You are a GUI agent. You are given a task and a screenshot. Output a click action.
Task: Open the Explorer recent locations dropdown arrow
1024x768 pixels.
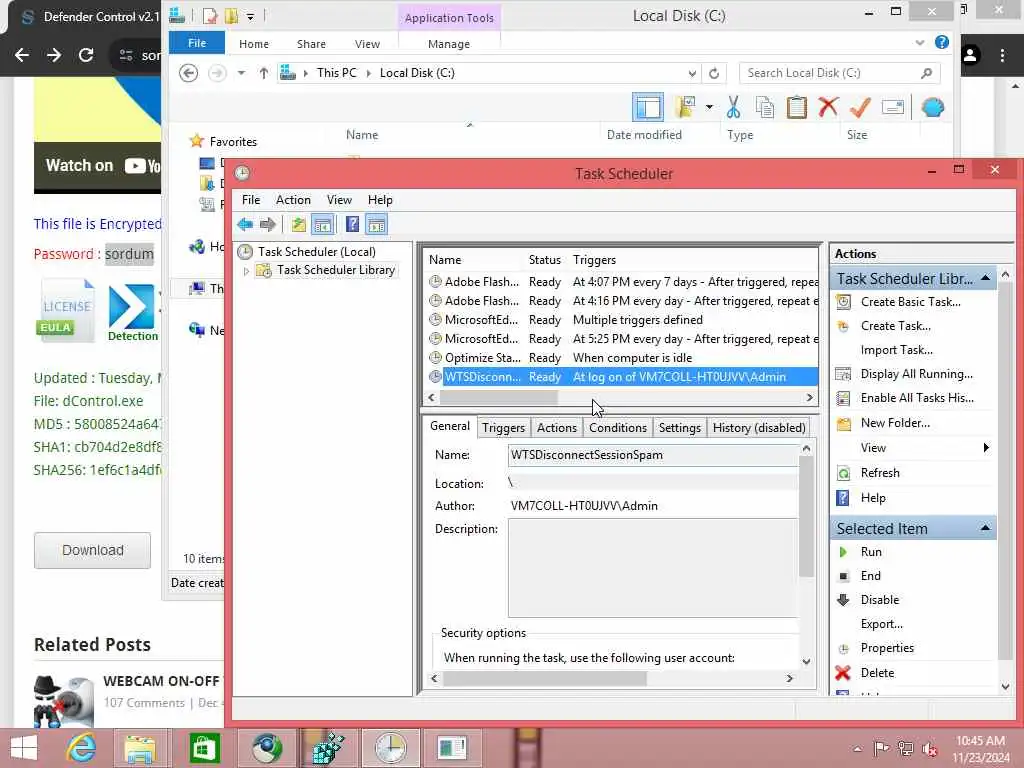point(241,73)
